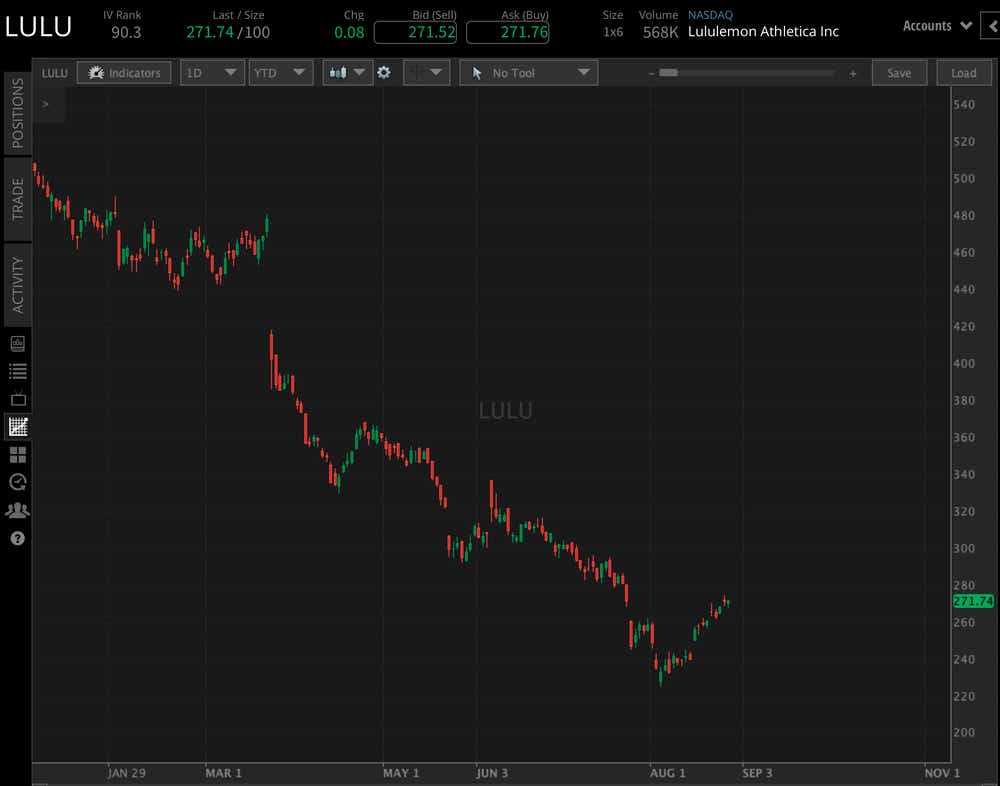Open the YTD range dropdown

click(280, 72)
